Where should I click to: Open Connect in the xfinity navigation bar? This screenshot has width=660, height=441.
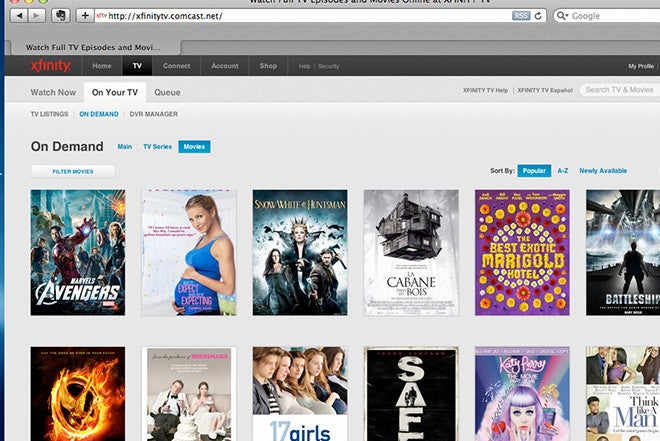point(176,66)
